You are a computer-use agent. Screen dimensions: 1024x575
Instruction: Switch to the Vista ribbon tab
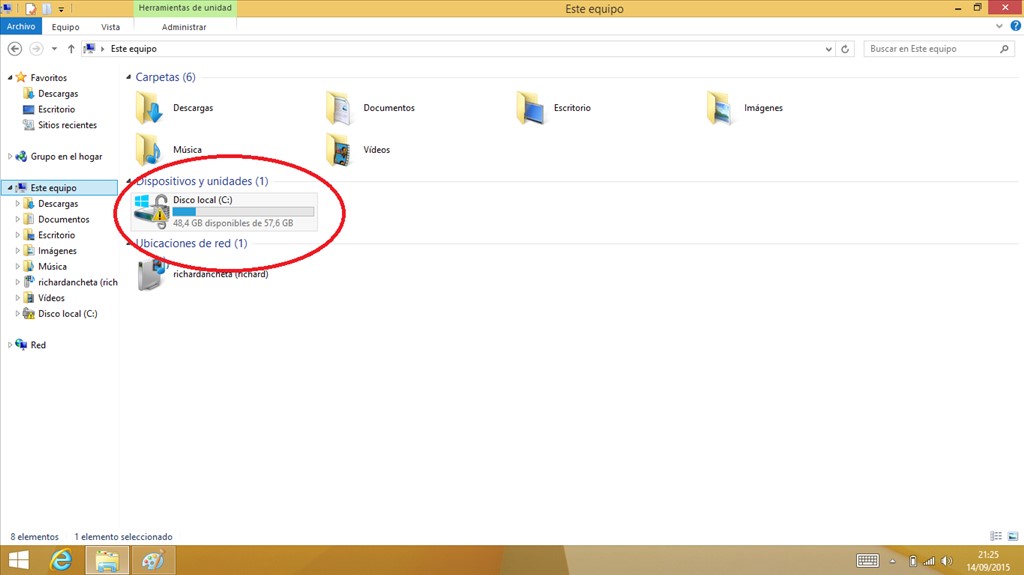(x=111, y=27)
